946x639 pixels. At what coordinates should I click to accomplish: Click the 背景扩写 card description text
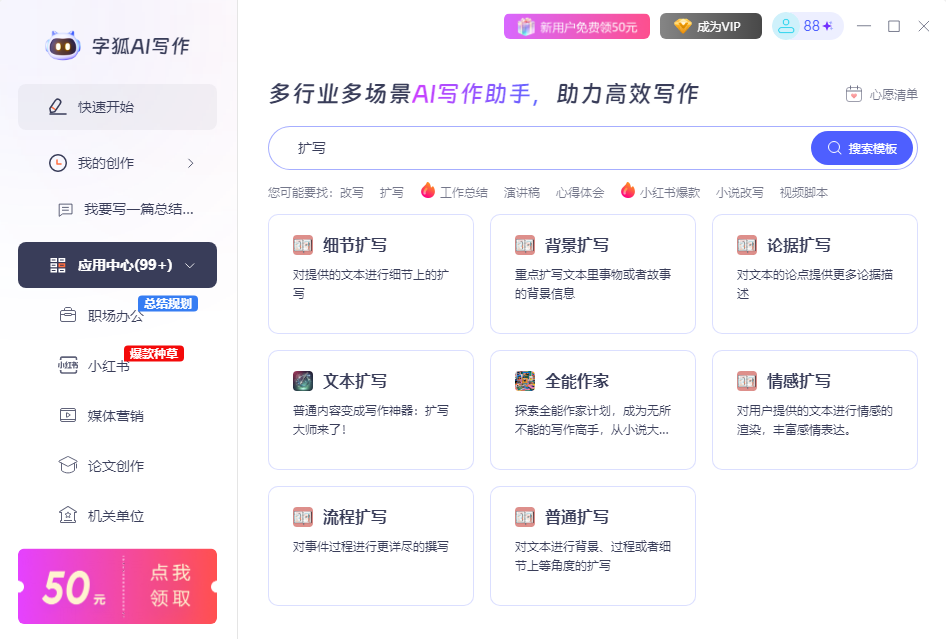592,284
